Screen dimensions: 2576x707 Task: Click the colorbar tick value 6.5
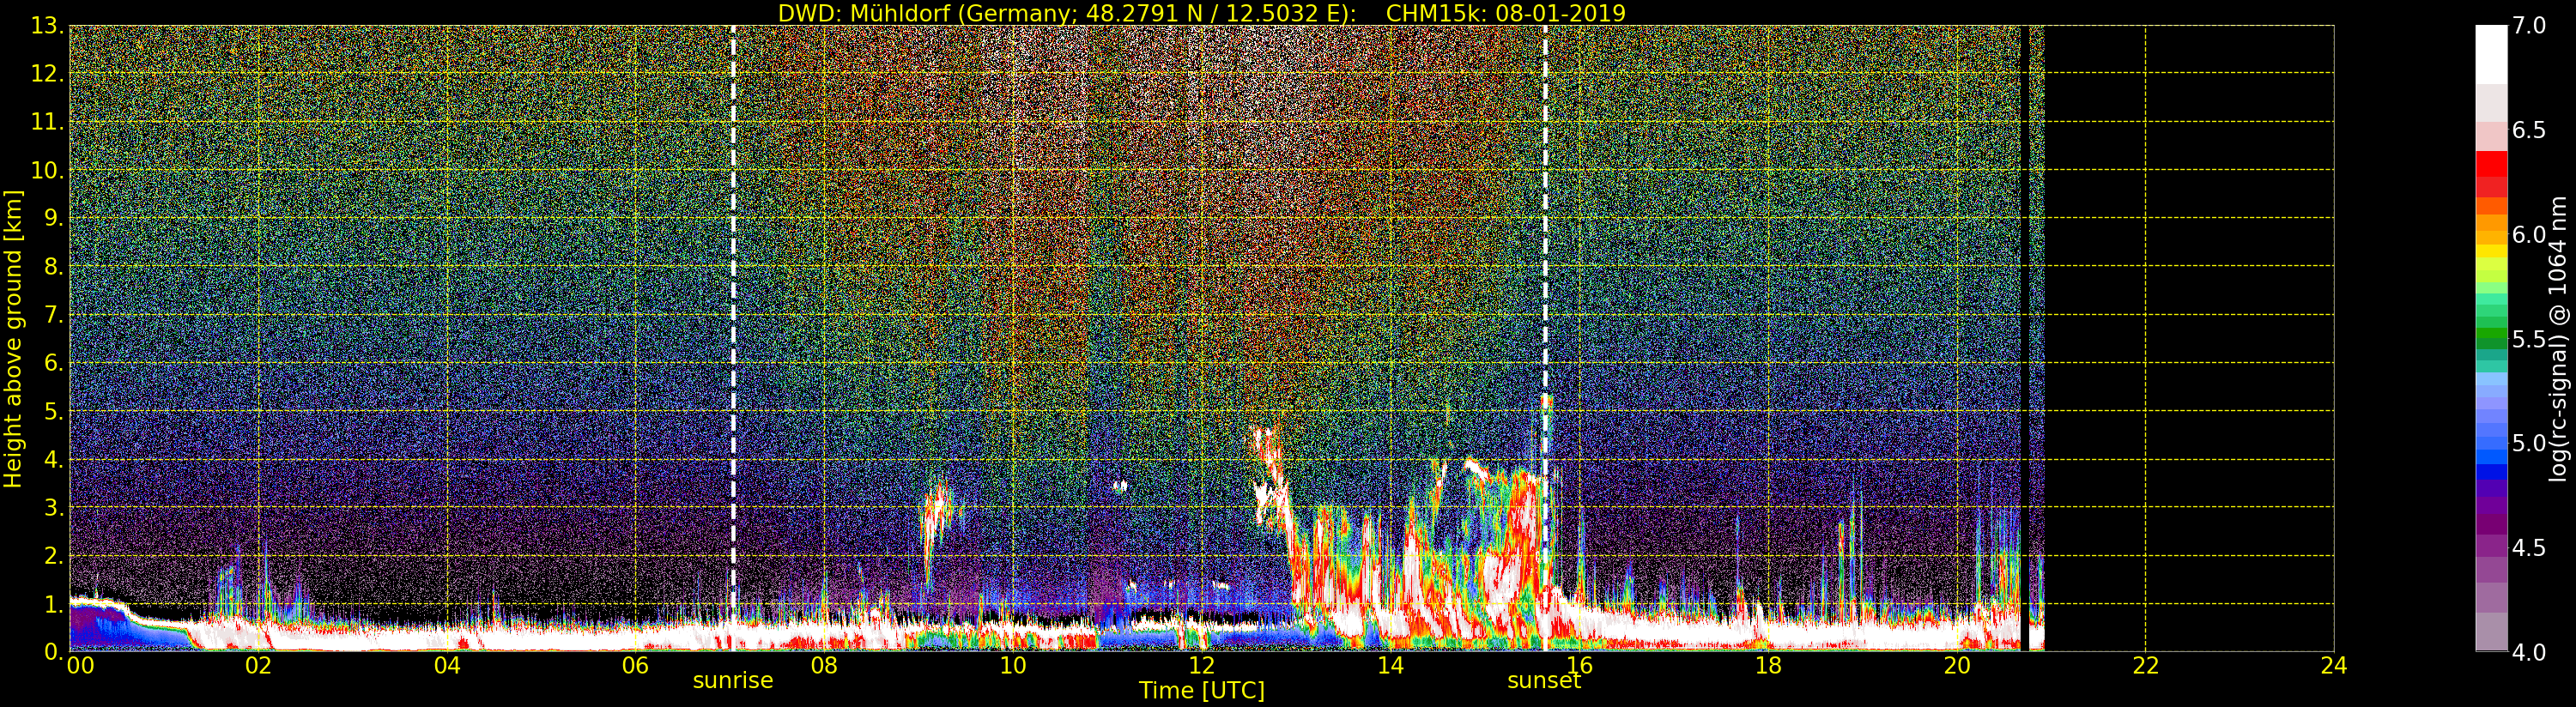click(2529, 131)
